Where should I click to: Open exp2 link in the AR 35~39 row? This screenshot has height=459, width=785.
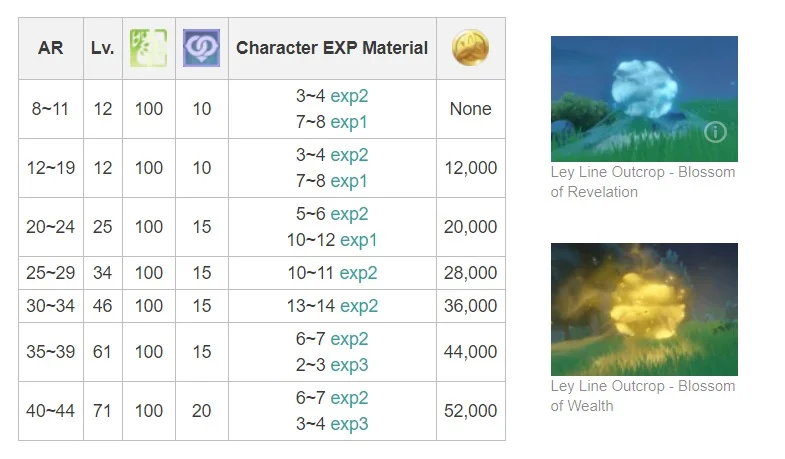point(349,338)
